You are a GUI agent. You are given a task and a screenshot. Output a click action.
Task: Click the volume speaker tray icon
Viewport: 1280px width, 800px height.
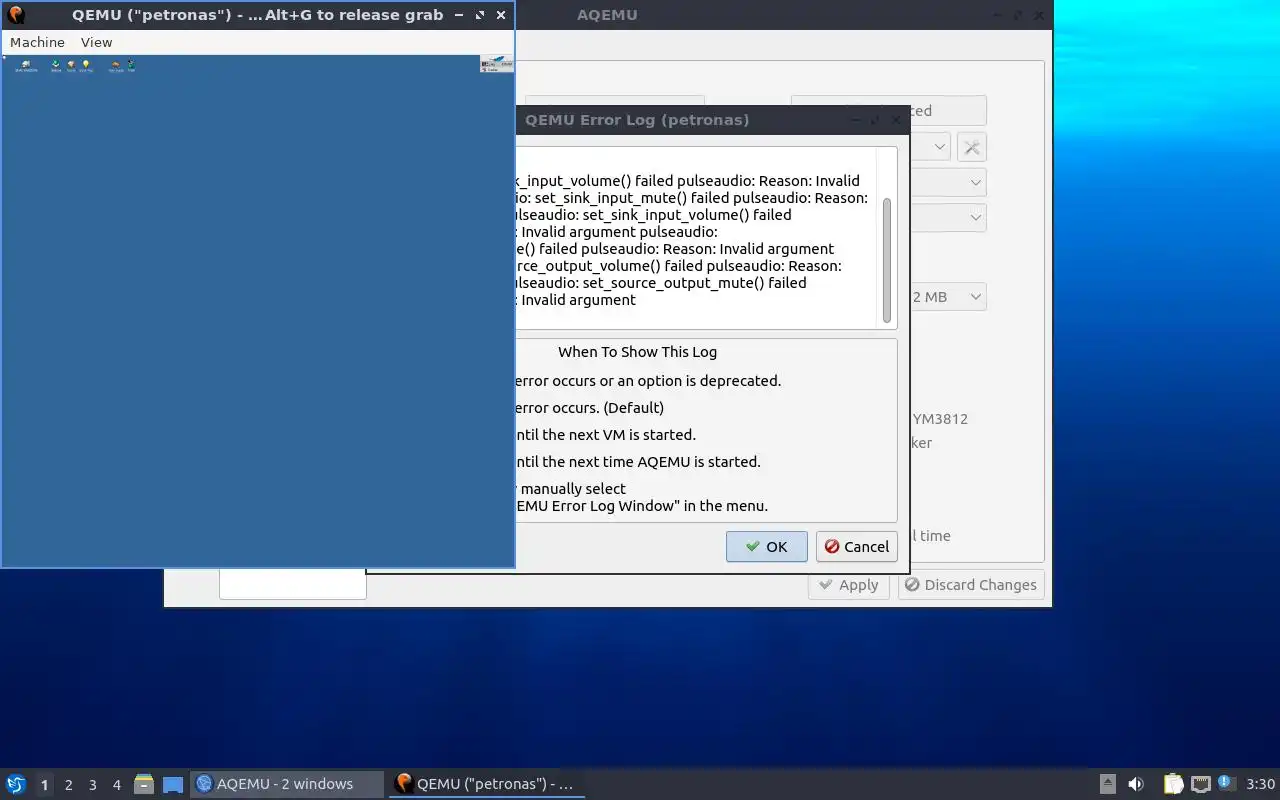1136,784
